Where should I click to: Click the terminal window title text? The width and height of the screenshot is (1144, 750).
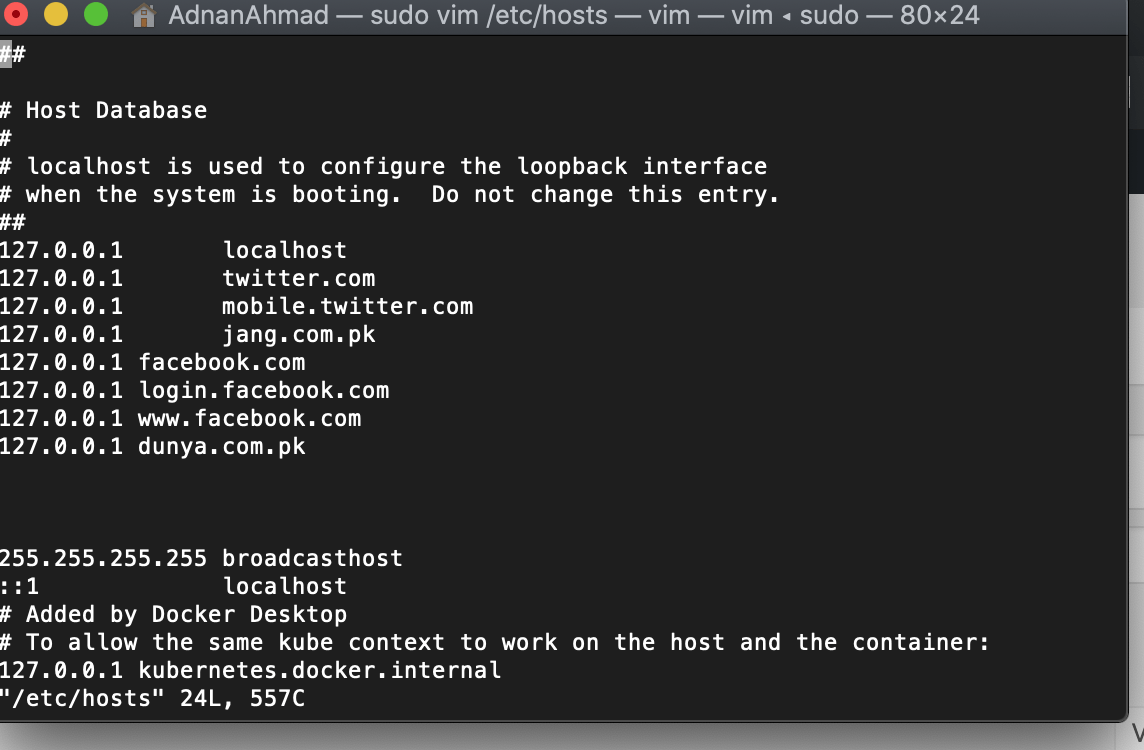coord(573,15)
